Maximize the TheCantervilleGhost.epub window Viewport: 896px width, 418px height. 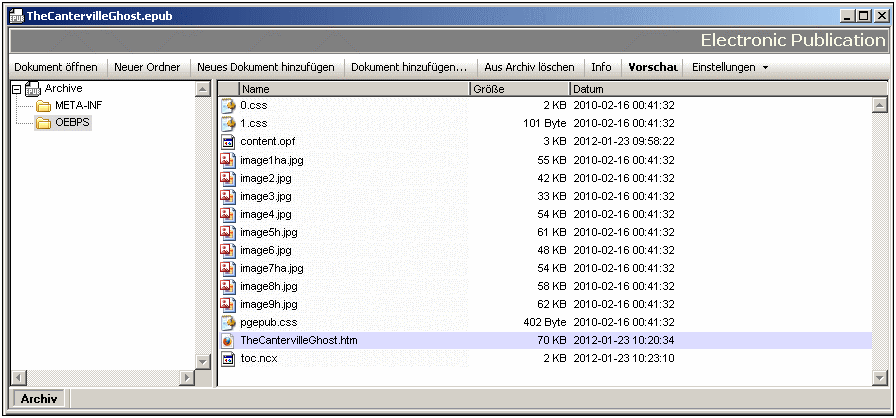[x=863, y=17]
